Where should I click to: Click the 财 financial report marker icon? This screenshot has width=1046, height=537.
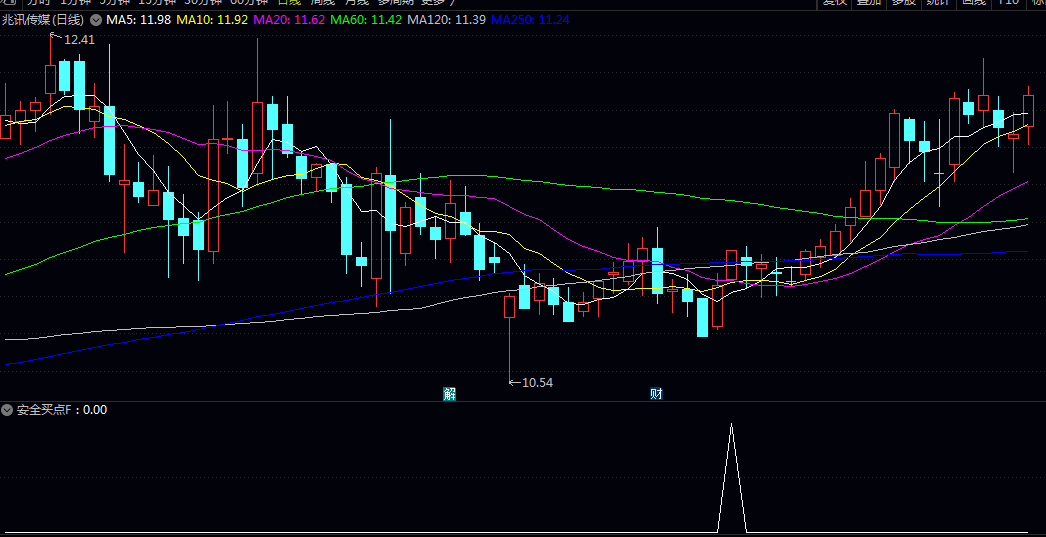tap(656, 394)
